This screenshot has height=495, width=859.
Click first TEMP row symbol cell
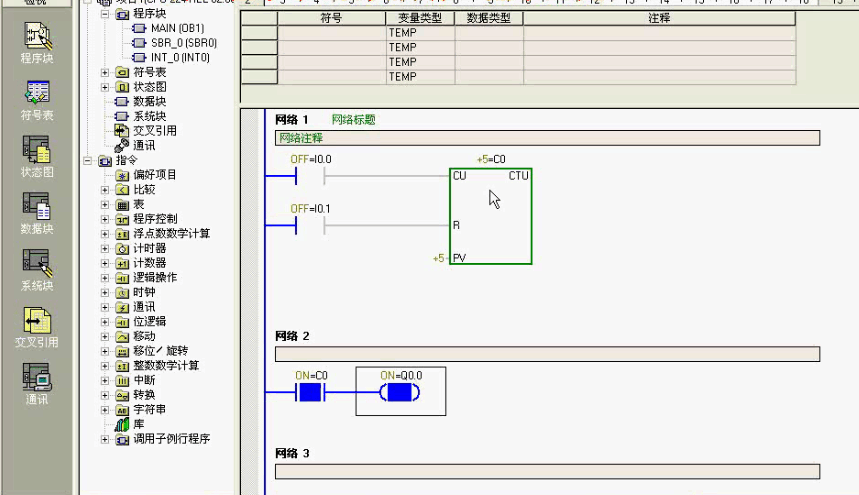pos(331,33)
